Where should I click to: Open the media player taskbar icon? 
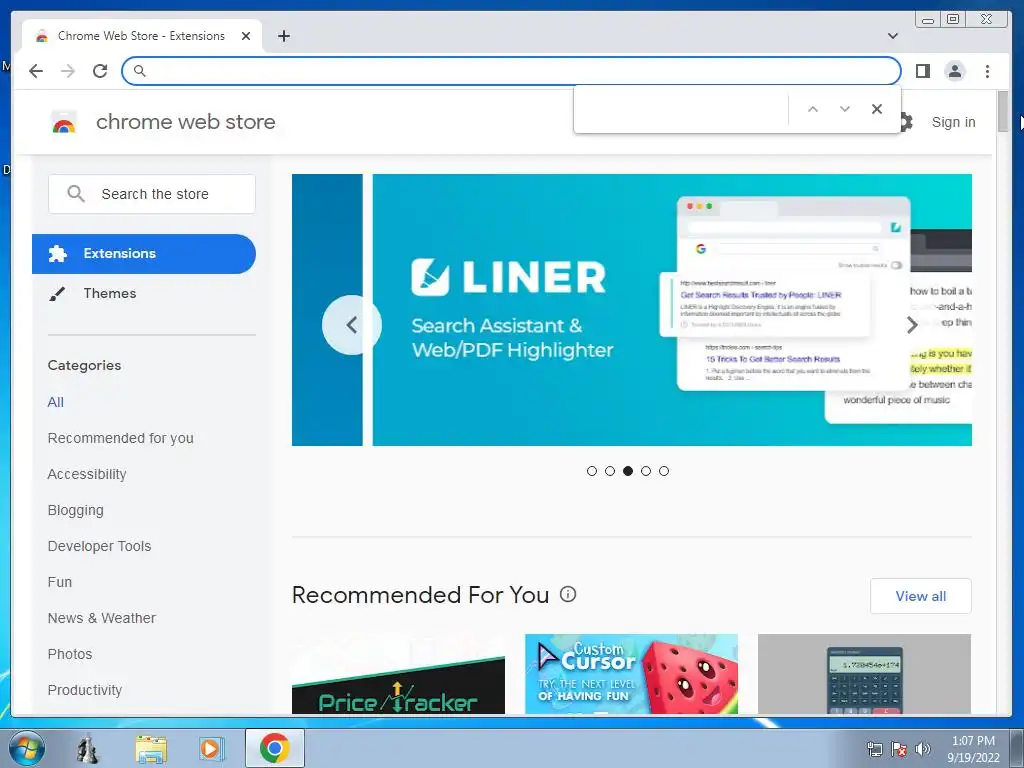(212, 748)
